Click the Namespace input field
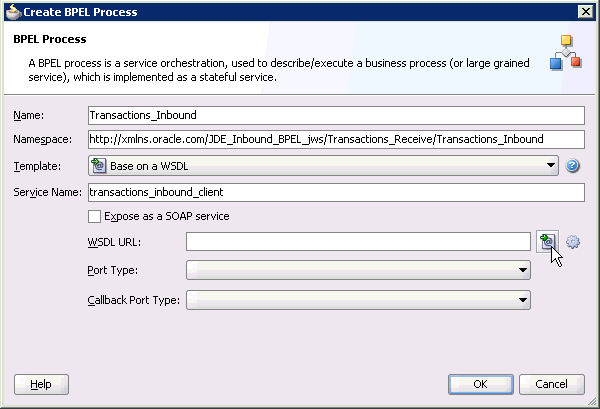This screenshot has height=409, width=600. click(336, 139)
